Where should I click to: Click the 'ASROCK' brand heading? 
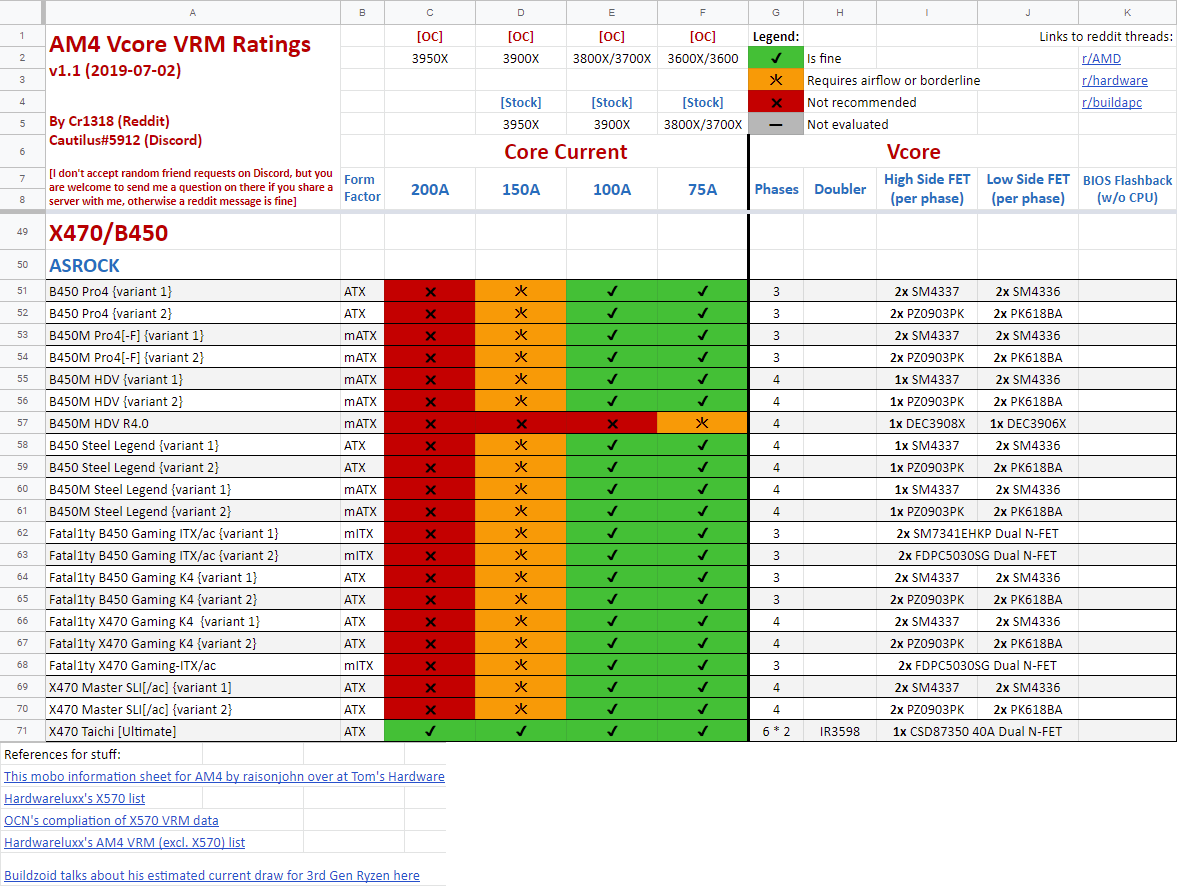pos(84,266)
